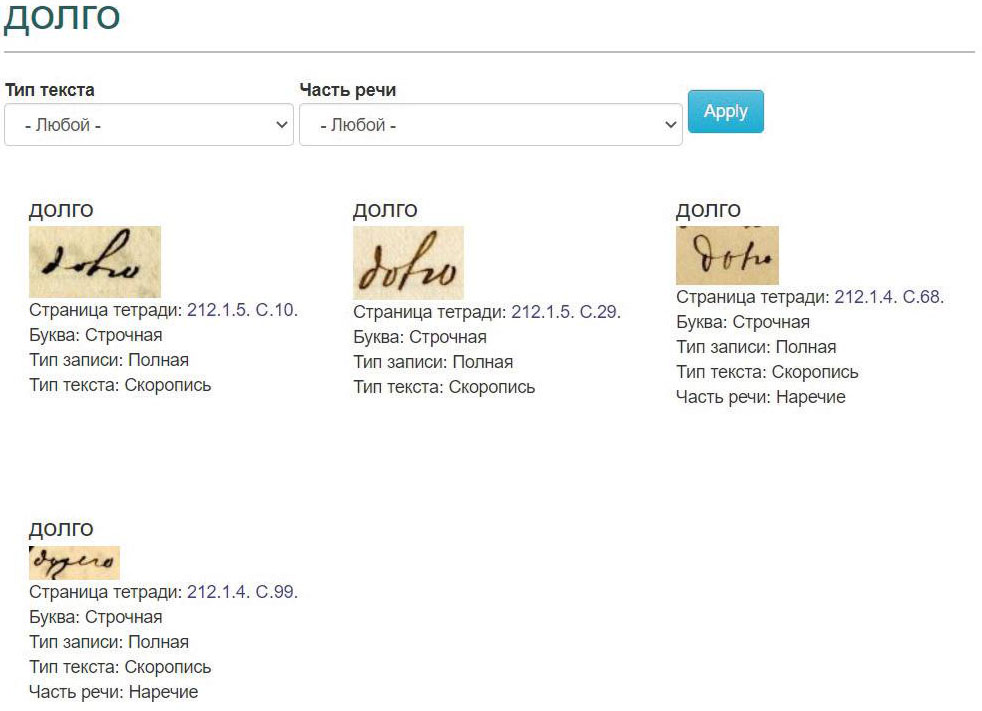Go to the 212.1.4. С.68. notebook page
This screenshot has height=711, width=982.
(x=889, y=297)
